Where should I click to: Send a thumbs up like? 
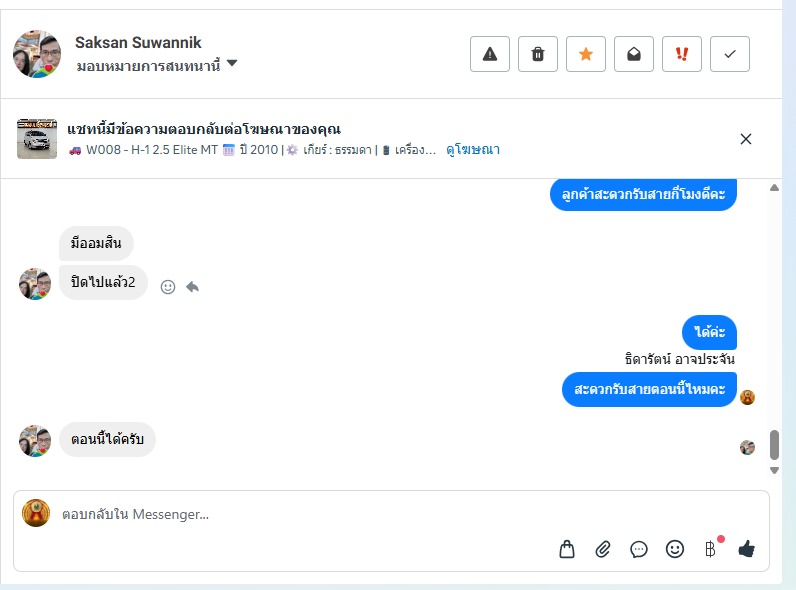[x=746, y=549]
